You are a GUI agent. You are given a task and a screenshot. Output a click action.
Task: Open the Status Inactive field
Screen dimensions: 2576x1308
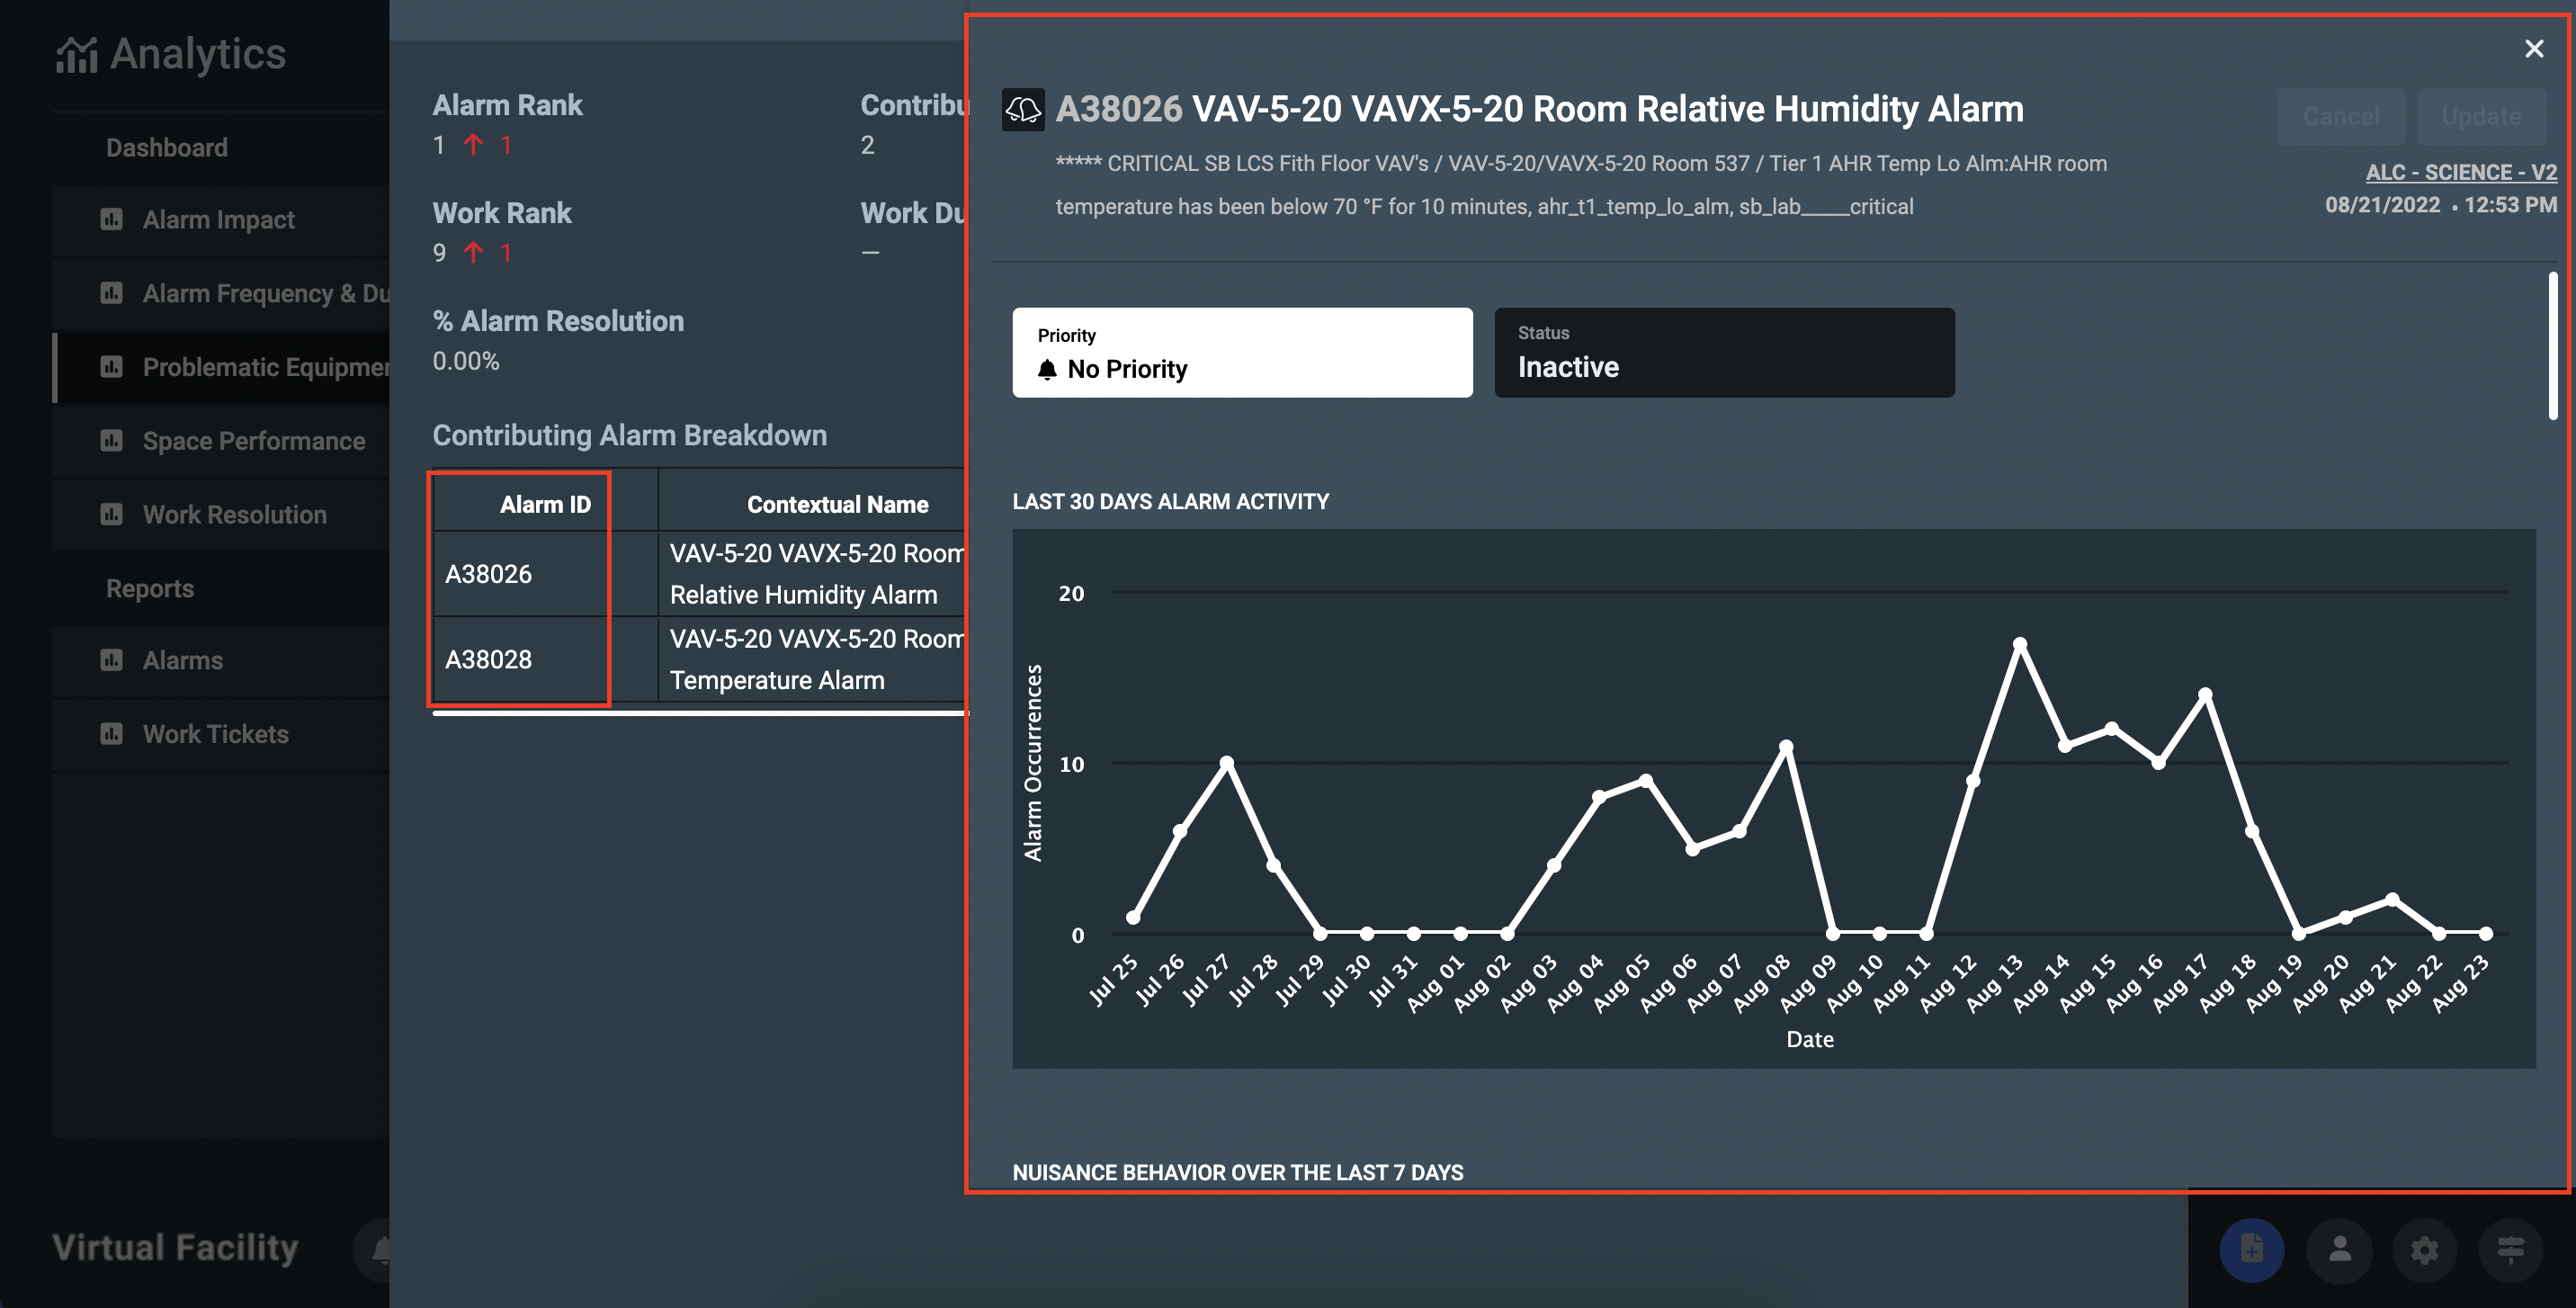(x=1723, y=353)
